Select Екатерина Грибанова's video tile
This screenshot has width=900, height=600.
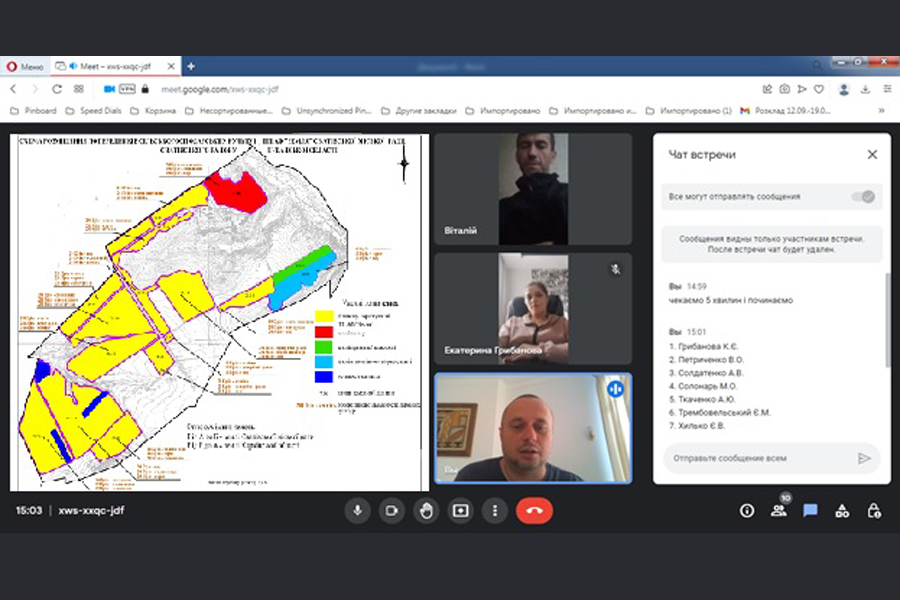pos(533,309)
